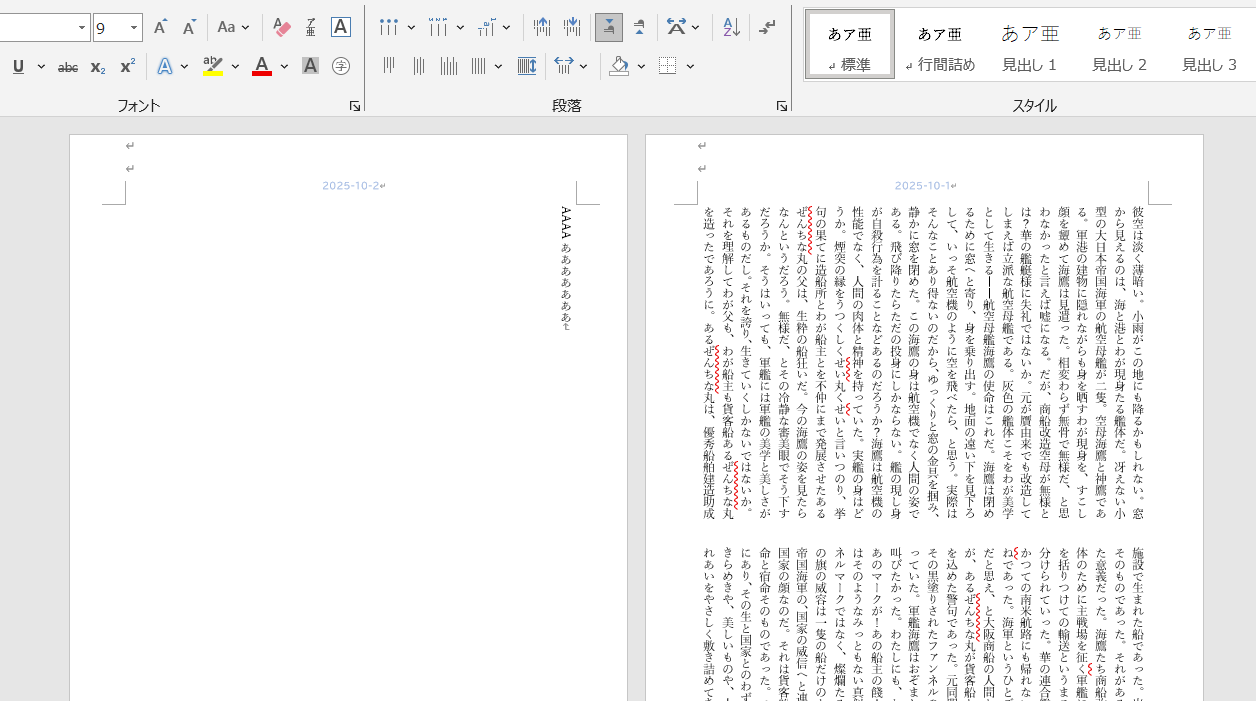Toggle subscript formatting
Screen dimensions: 1256x701
click(x=98, y=67)
